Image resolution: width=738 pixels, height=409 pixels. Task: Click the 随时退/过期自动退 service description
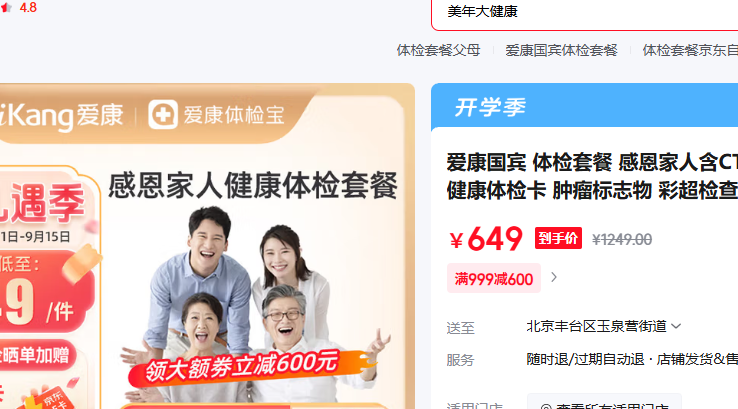click(x=585, y=360)
